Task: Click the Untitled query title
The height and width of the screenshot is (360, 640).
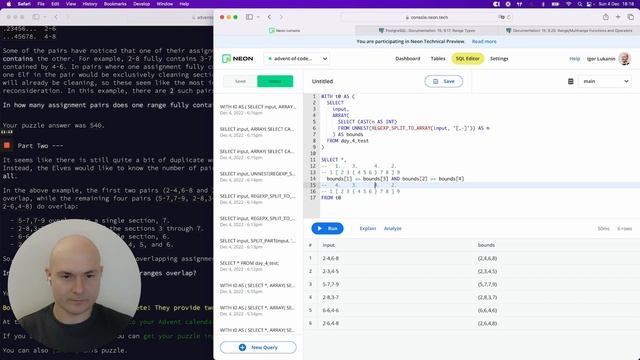Action: tap(322, 81)
